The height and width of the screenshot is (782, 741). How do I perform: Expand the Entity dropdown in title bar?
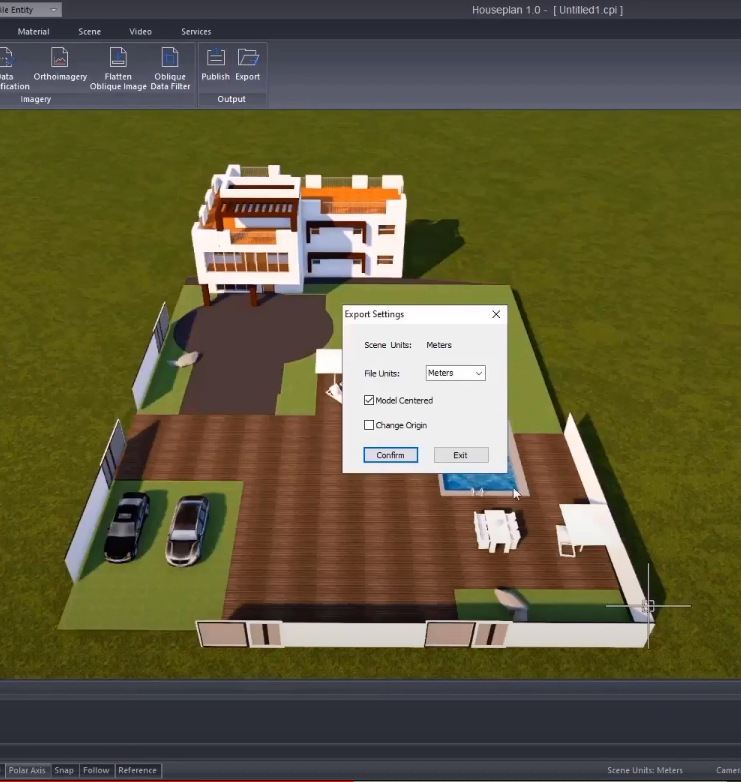pos(53,10)
